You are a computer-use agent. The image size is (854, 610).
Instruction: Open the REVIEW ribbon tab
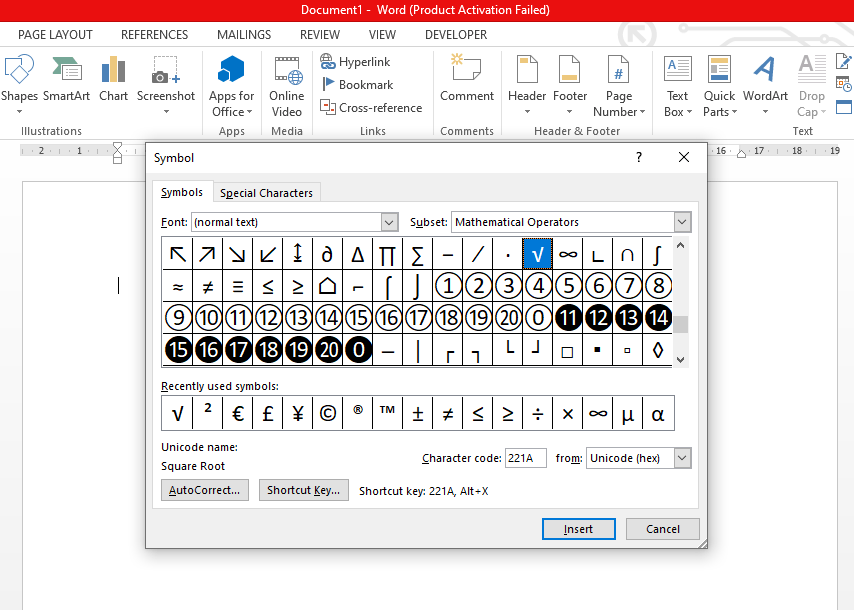(x=319, y=34)
